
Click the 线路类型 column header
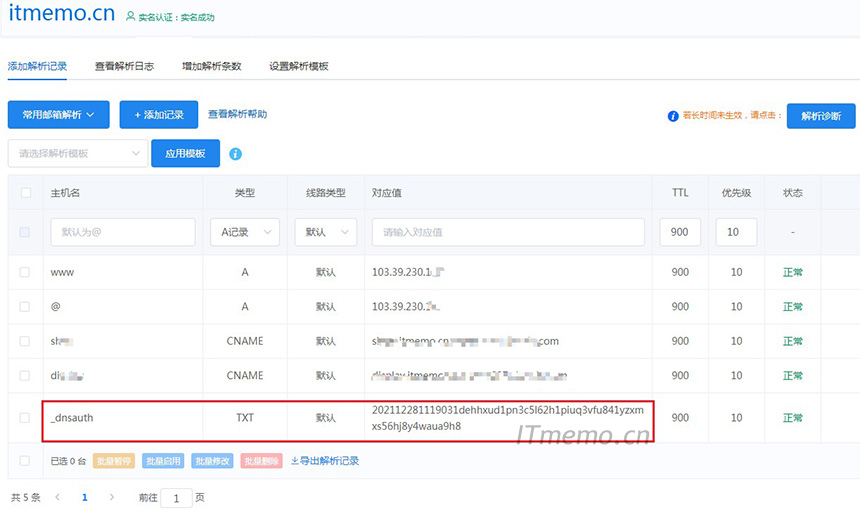click(326, 192)
